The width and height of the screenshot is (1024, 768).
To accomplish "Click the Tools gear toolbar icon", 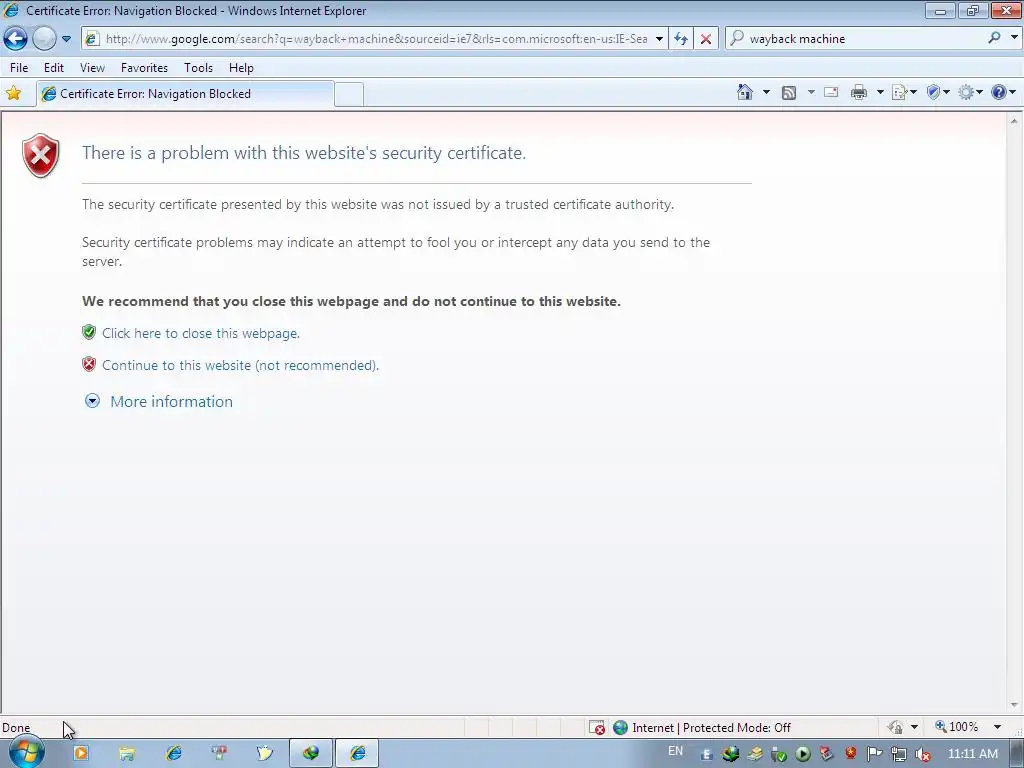I will coord(966,93).
